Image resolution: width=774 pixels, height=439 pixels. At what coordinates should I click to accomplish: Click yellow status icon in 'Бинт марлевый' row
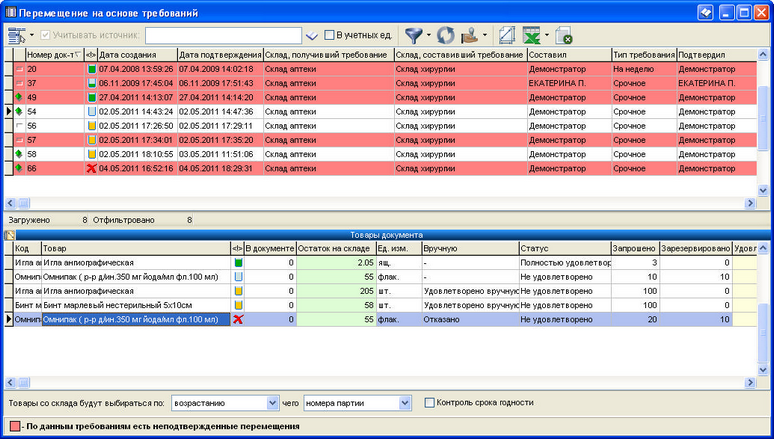pos(238,305)
